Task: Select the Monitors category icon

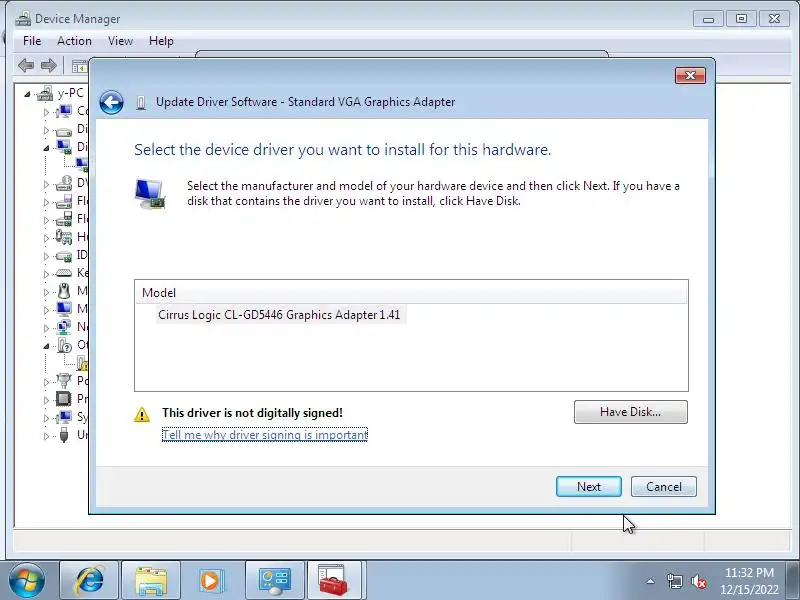Action: tap(64, 309)
